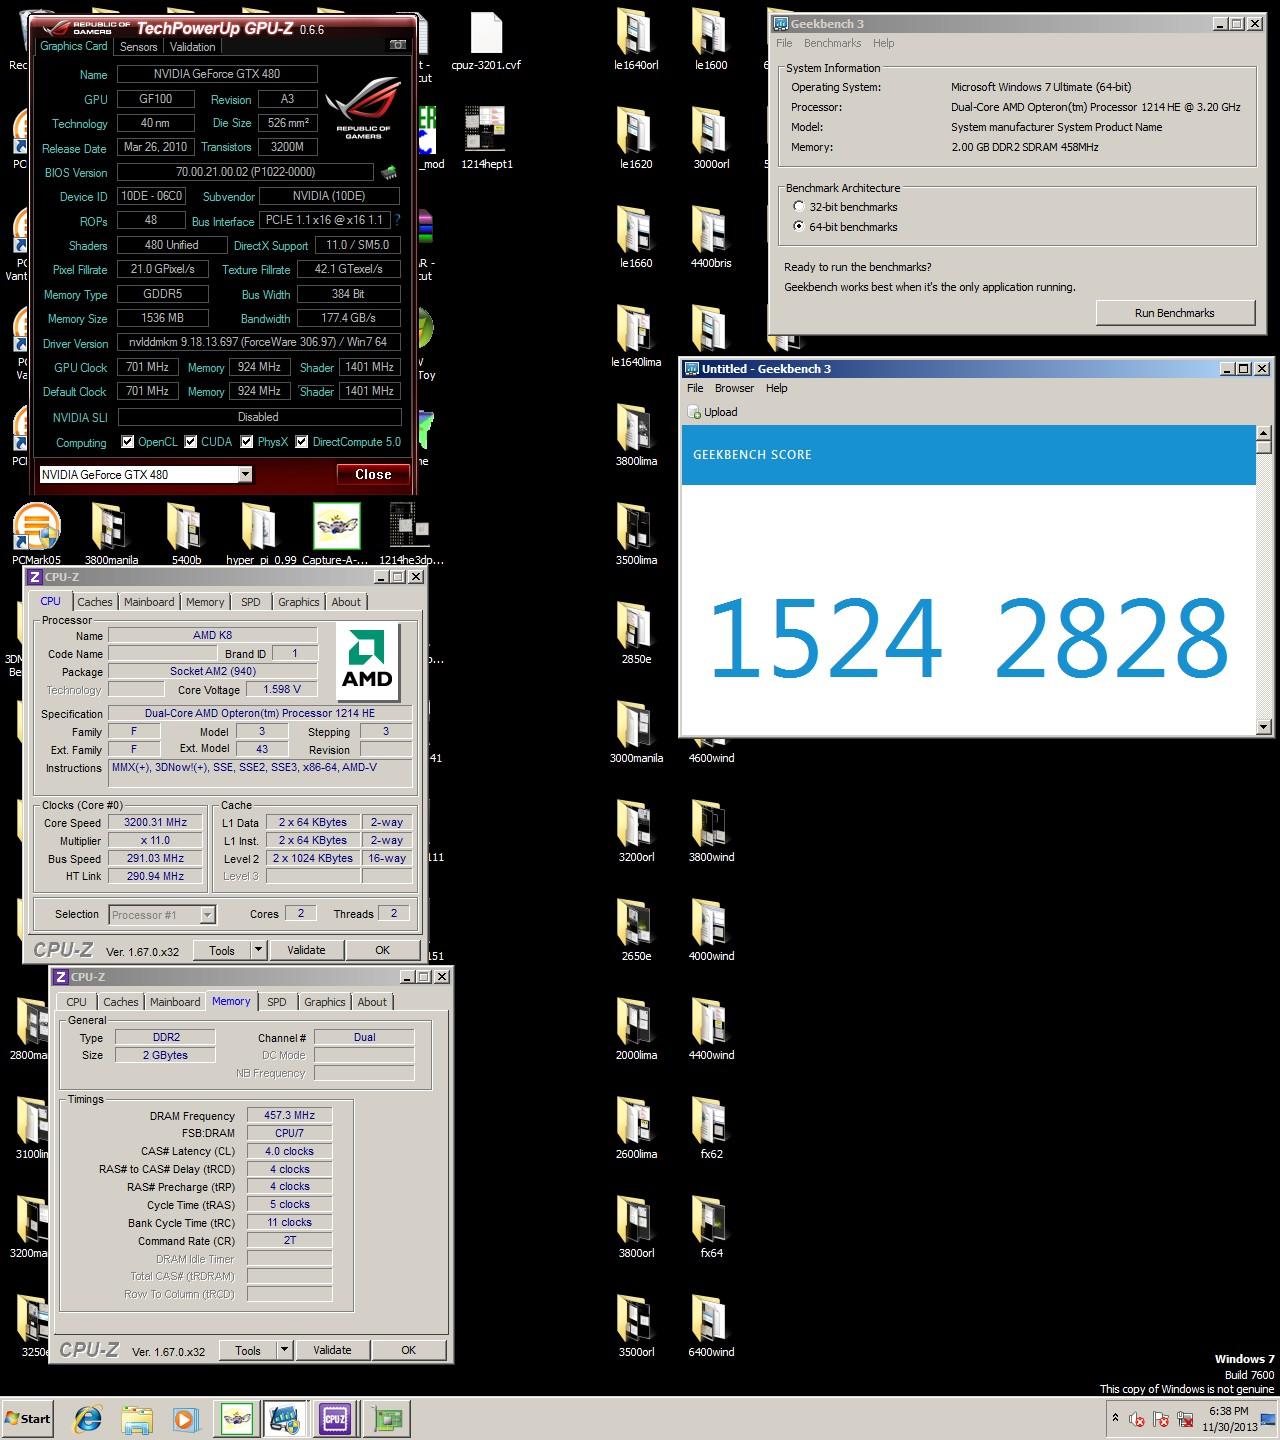Click the Windows Start button

[28, 1418]
